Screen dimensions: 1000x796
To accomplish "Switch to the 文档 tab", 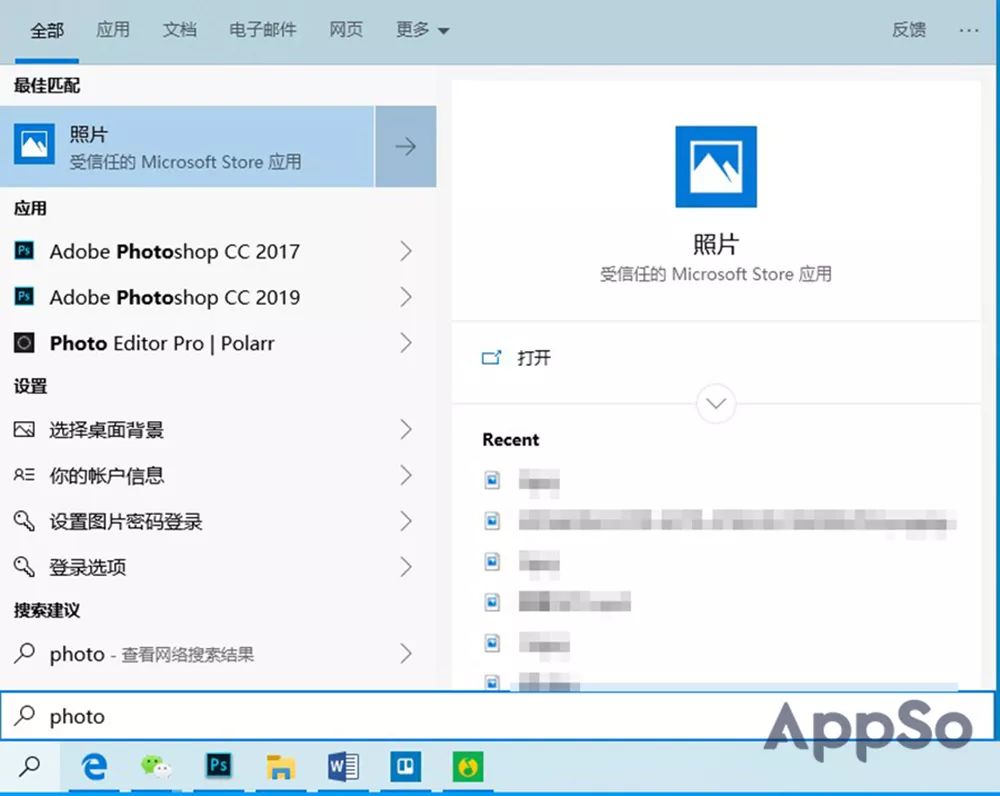I will 179,29.
